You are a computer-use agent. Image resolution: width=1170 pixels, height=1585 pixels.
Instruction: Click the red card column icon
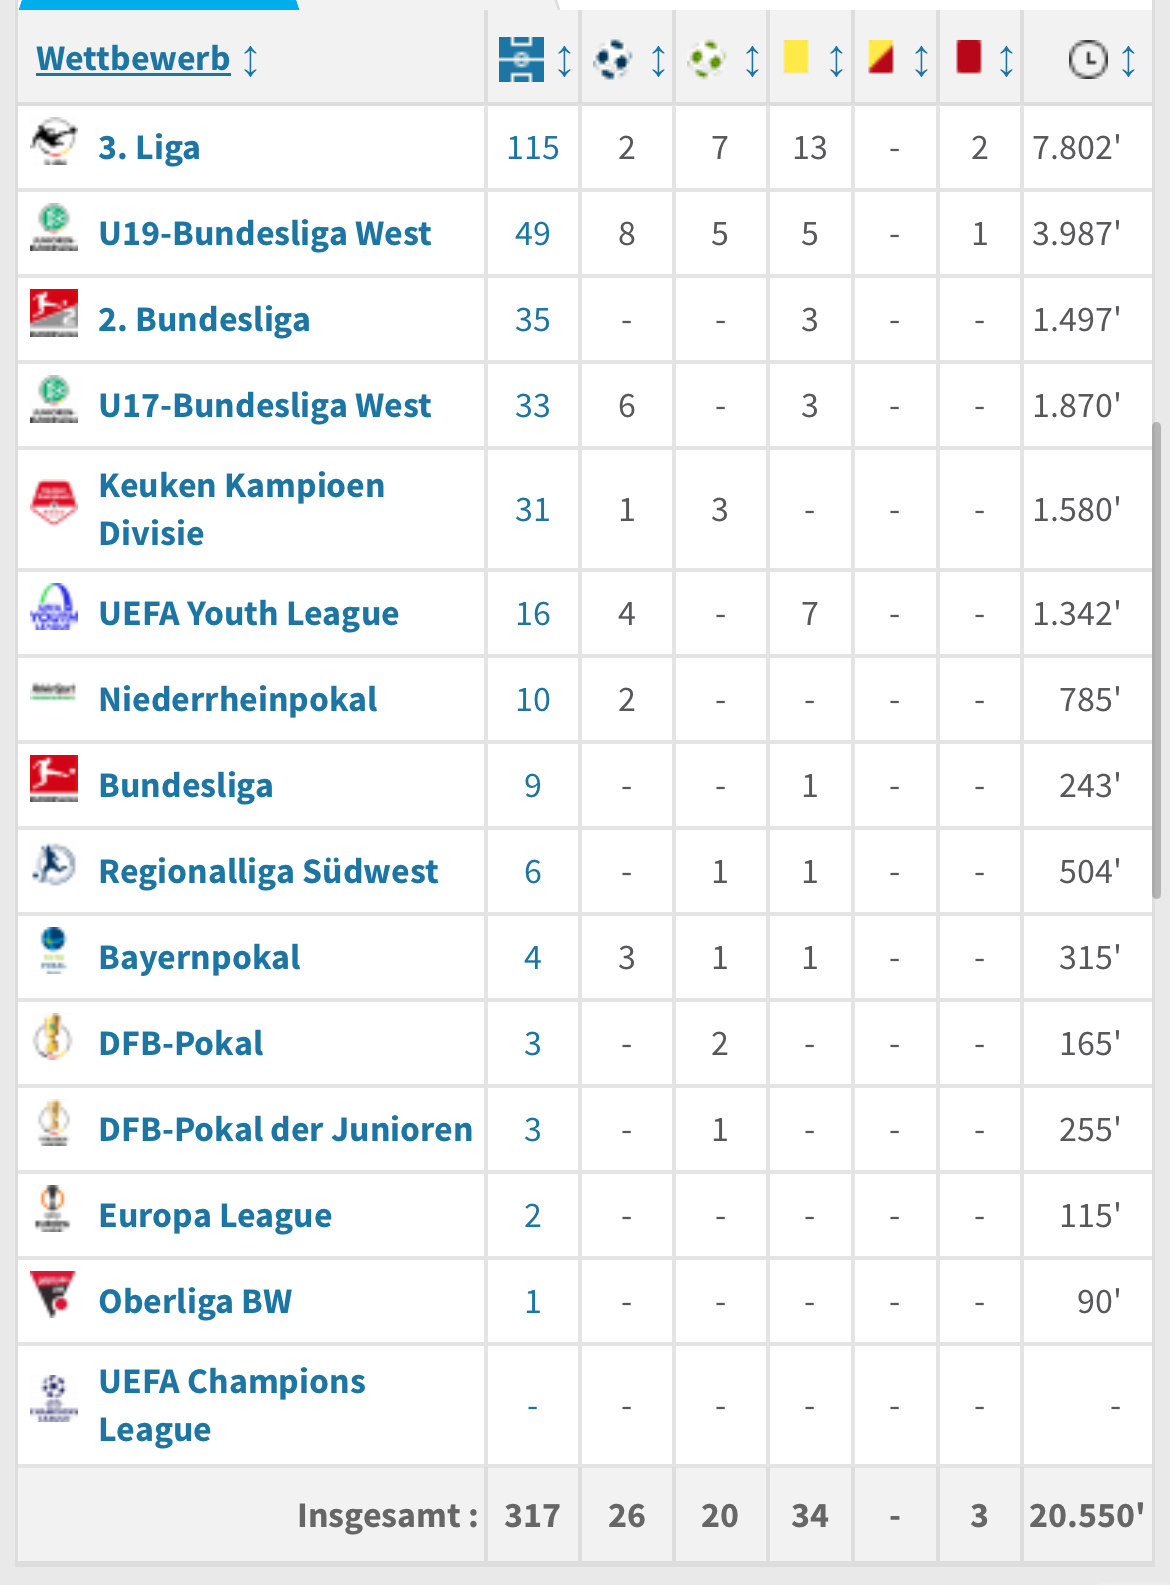(x=968, y=57)
